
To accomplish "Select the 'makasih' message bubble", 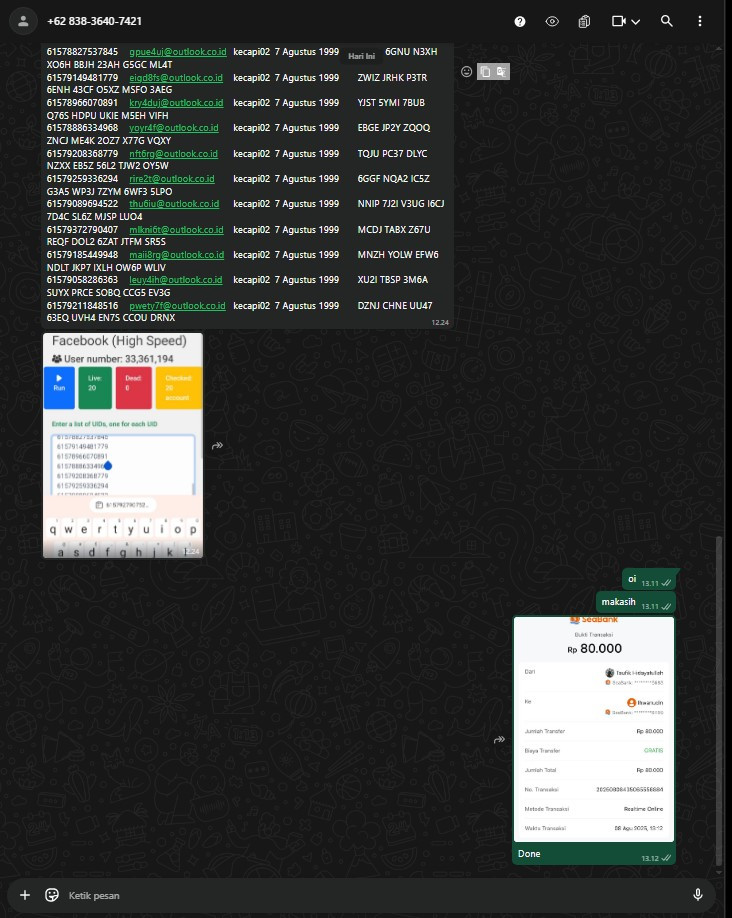I will [x=635, y=602].
